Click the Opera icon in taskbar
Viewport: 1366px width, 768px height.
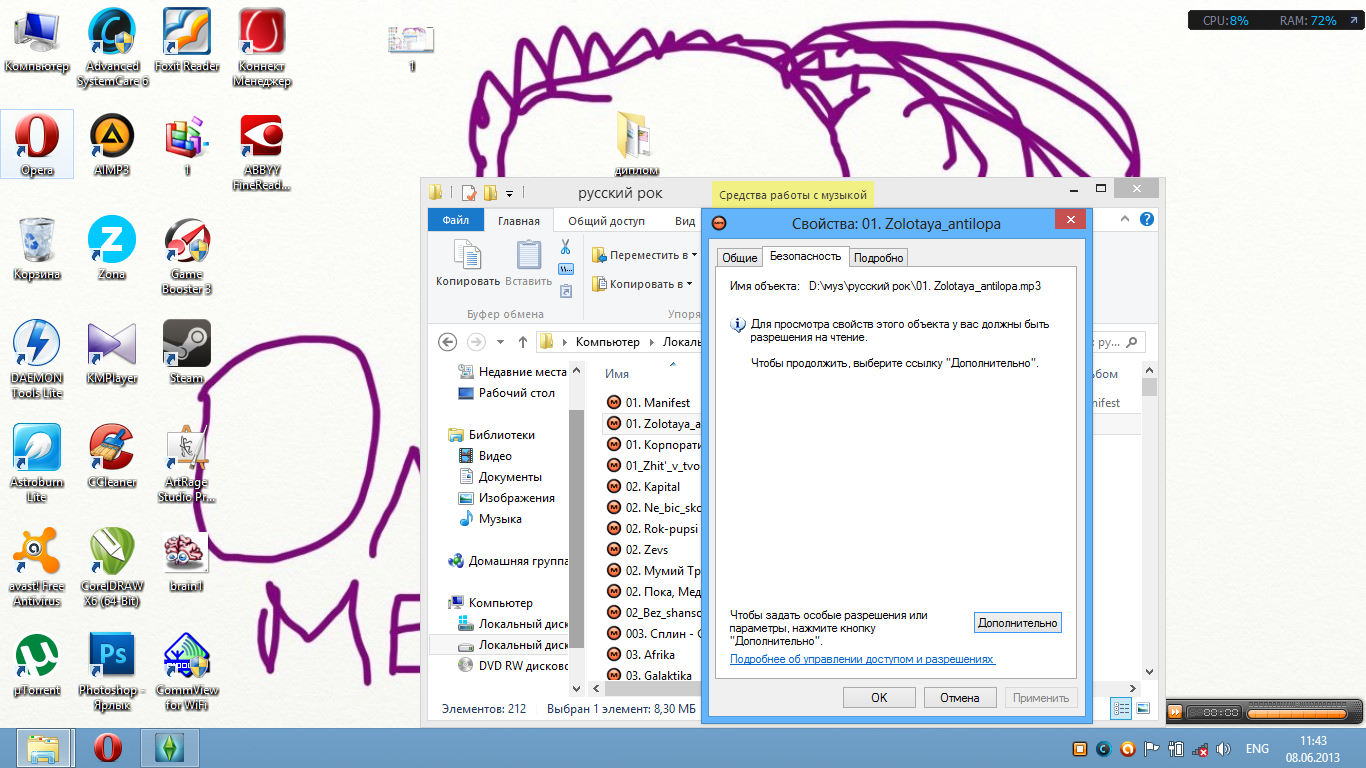pyautogui.click(x=108, y=748)
